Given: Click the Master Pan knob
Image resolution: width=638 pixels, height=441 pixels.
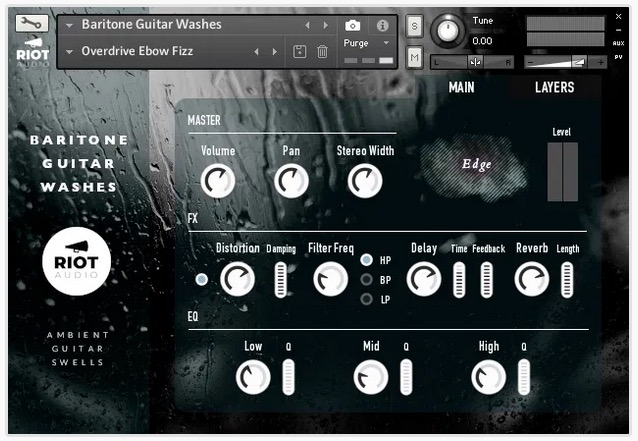Looking at the screenshot, I should tap(291, 181).
